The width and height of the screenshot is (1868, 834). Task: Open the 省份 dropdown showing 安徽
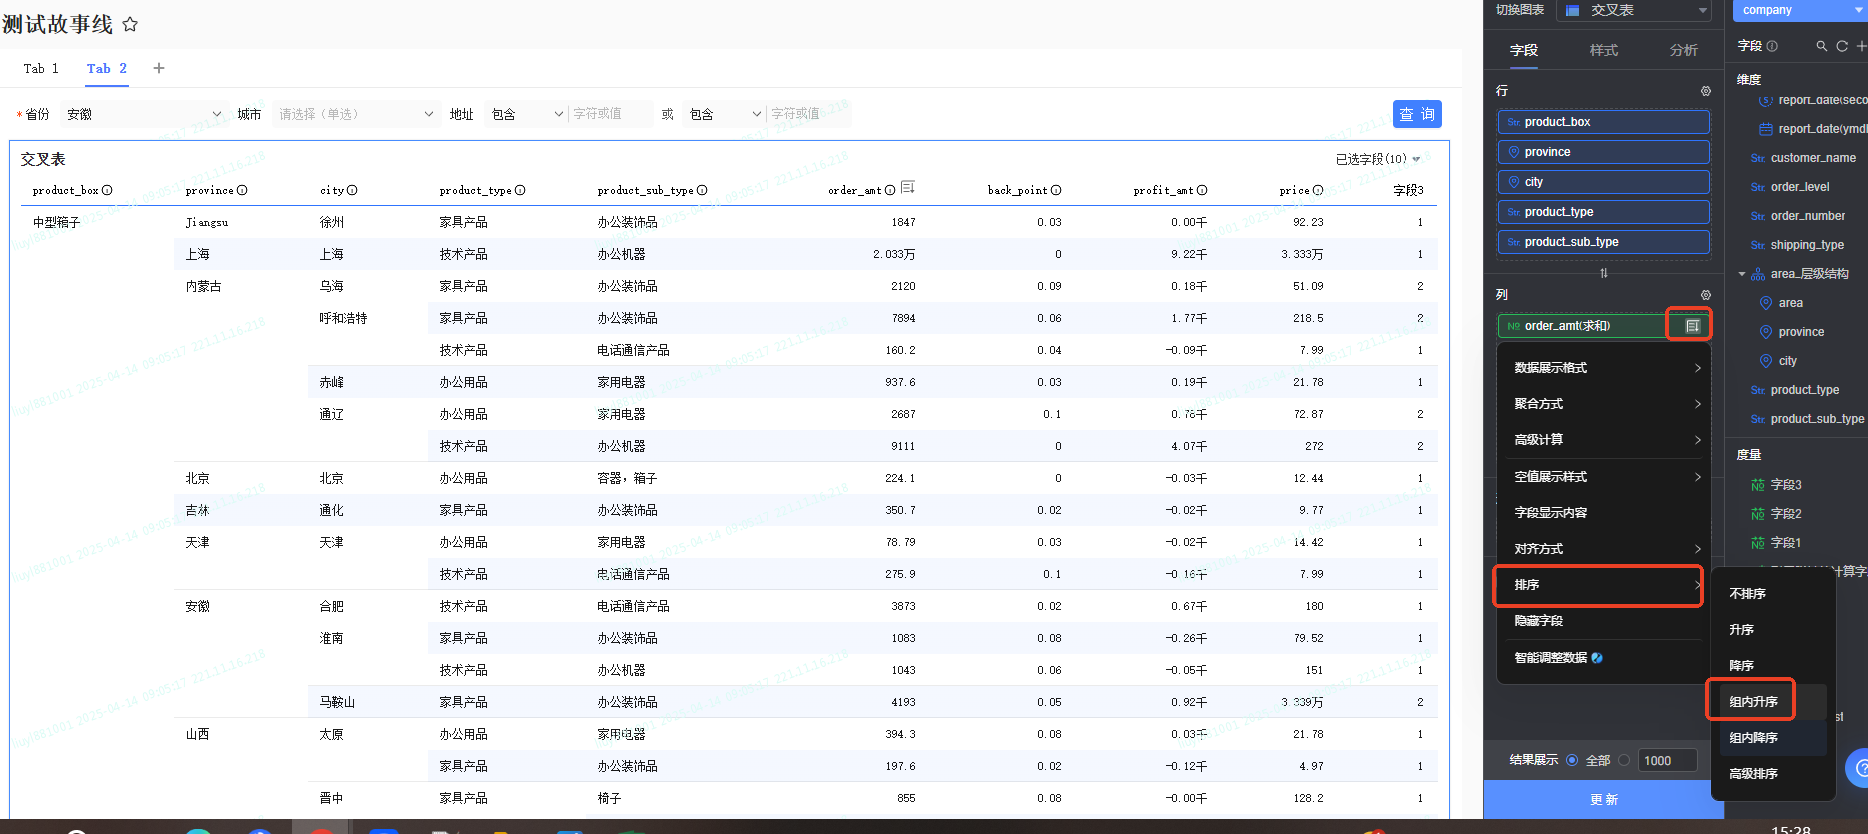point(144,114)
